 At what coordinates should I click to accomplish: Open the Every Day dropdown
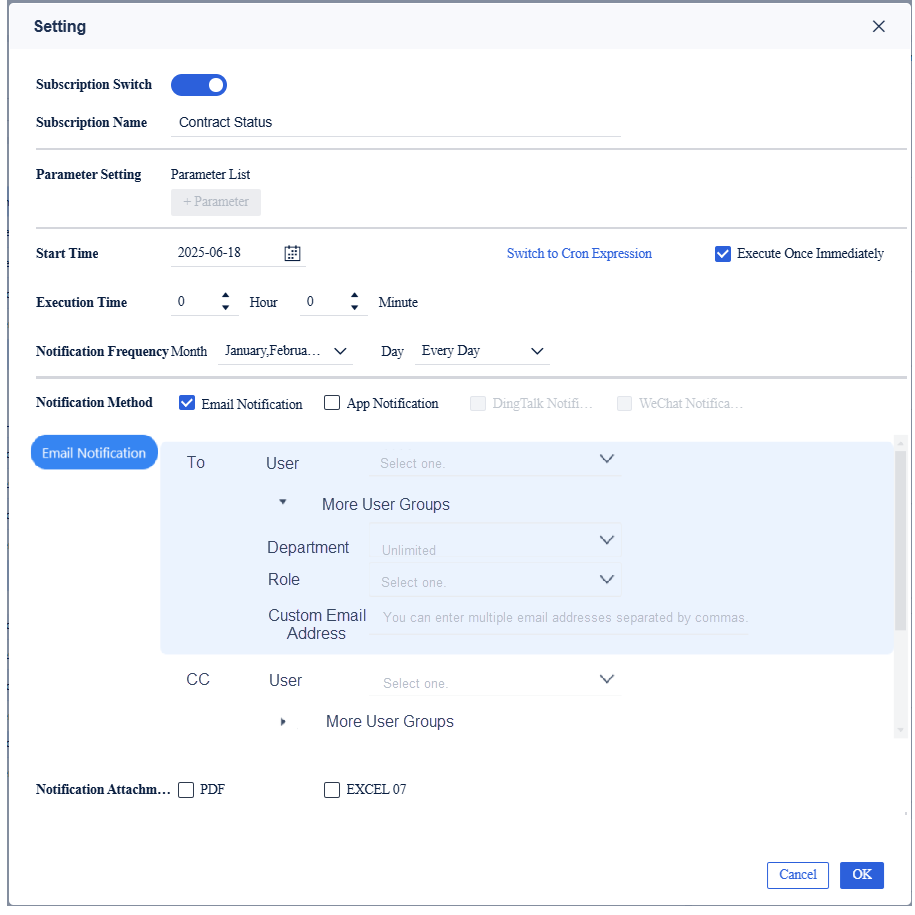pyautogui.click(x=483, y=351)
